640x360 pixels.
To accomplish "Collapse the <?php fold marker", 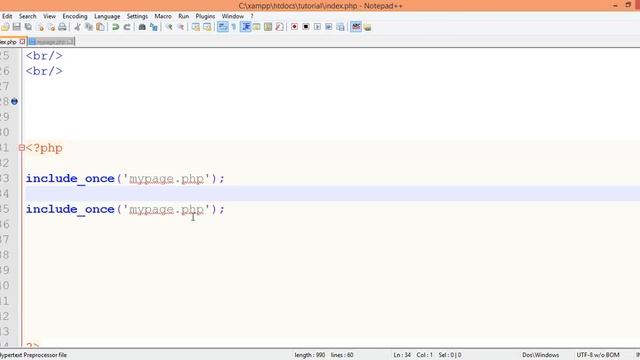I will coord(22,148).
